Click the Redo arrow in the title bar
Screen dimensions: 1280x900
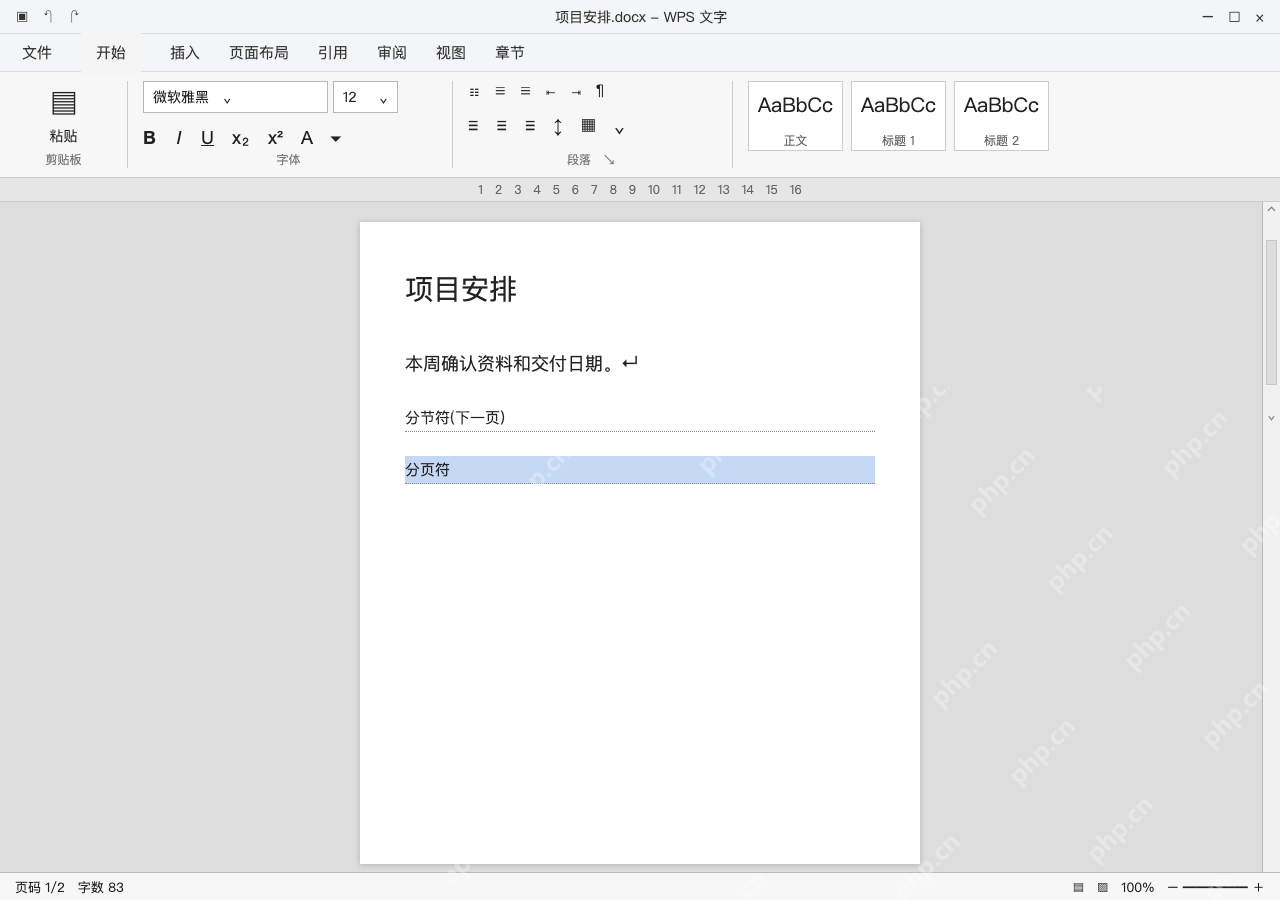click(x=74, y=17)
